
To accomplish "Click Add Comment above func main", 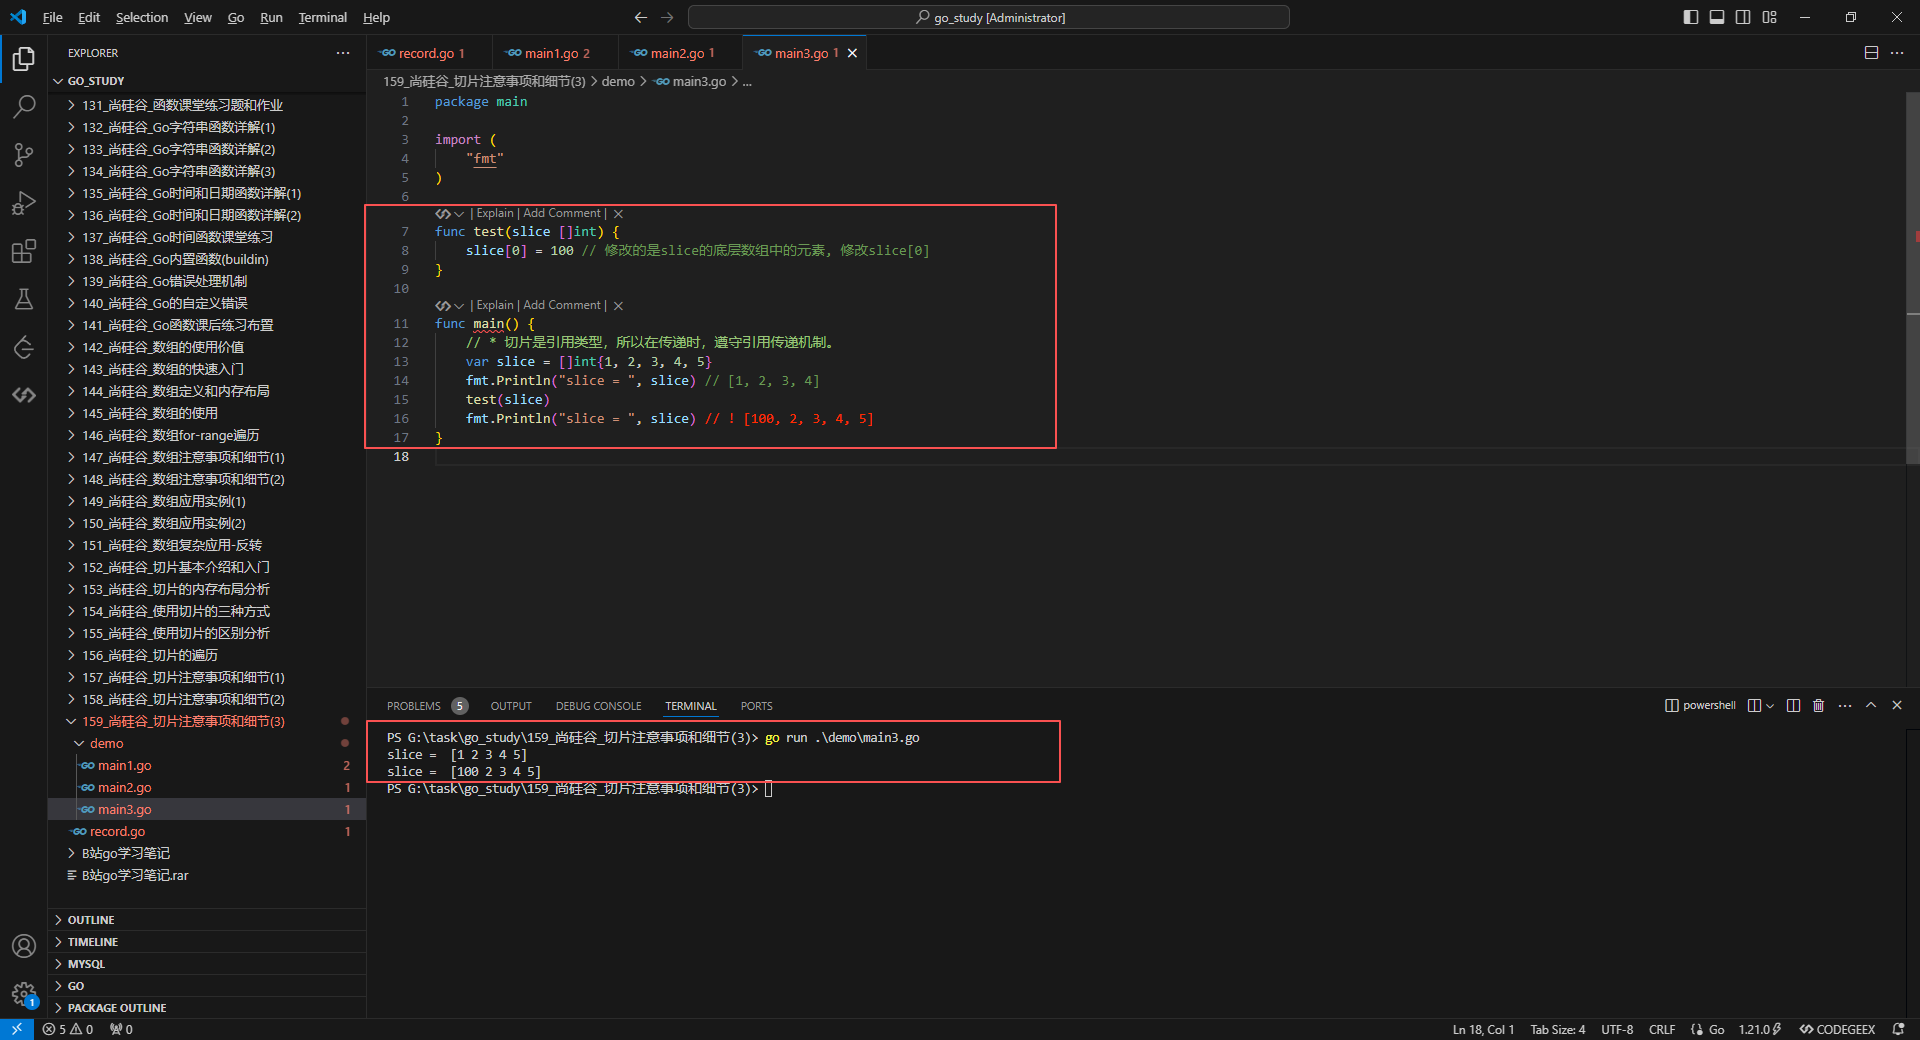I will pos(562,305).
